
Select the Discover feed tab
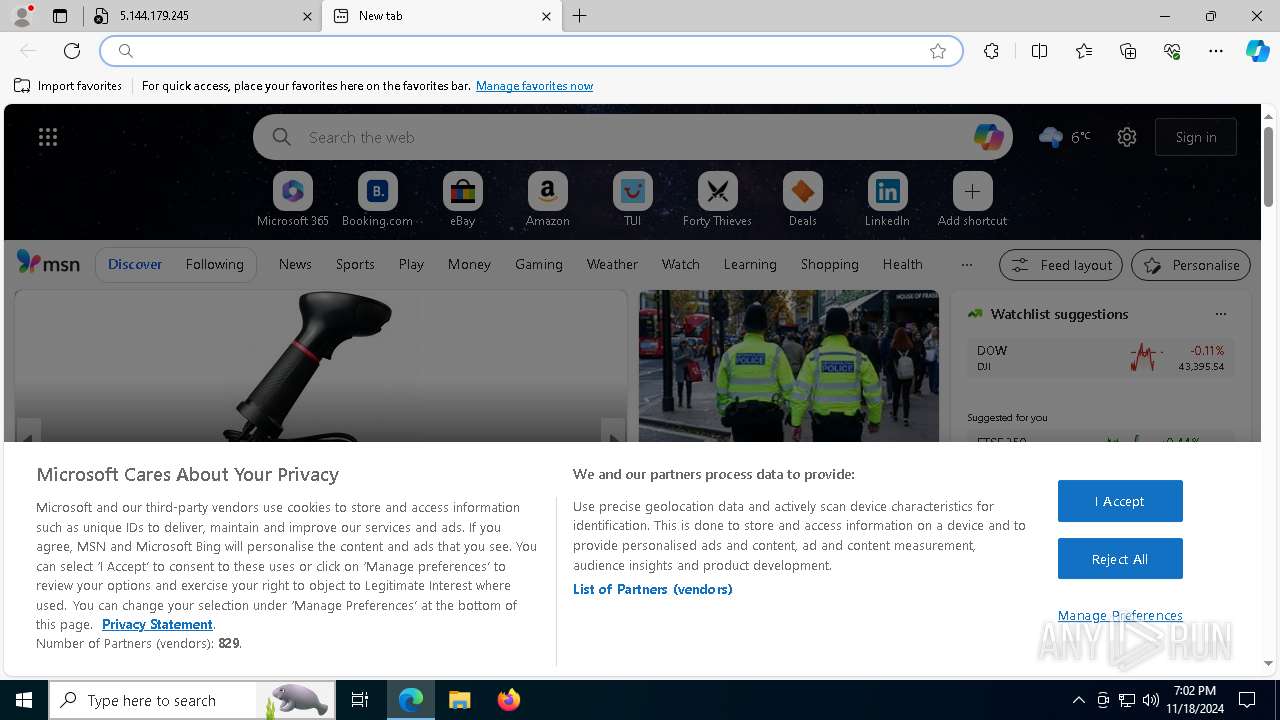[135, 264]
